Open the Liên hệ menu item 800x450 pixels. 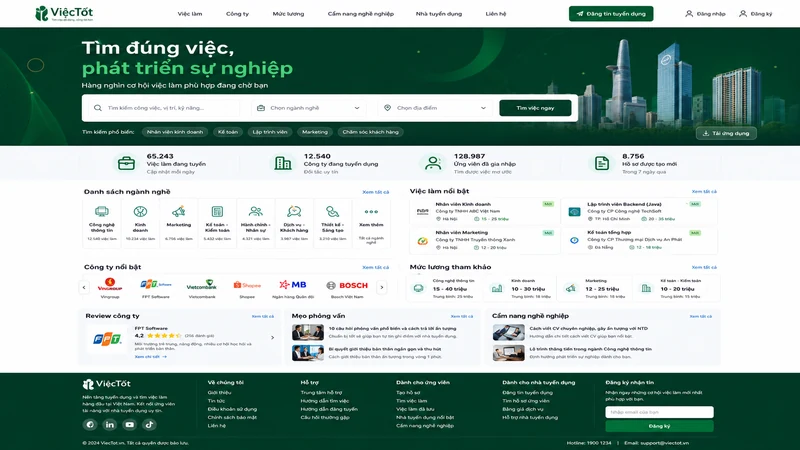pyautogui.click(x=495, y=14)
